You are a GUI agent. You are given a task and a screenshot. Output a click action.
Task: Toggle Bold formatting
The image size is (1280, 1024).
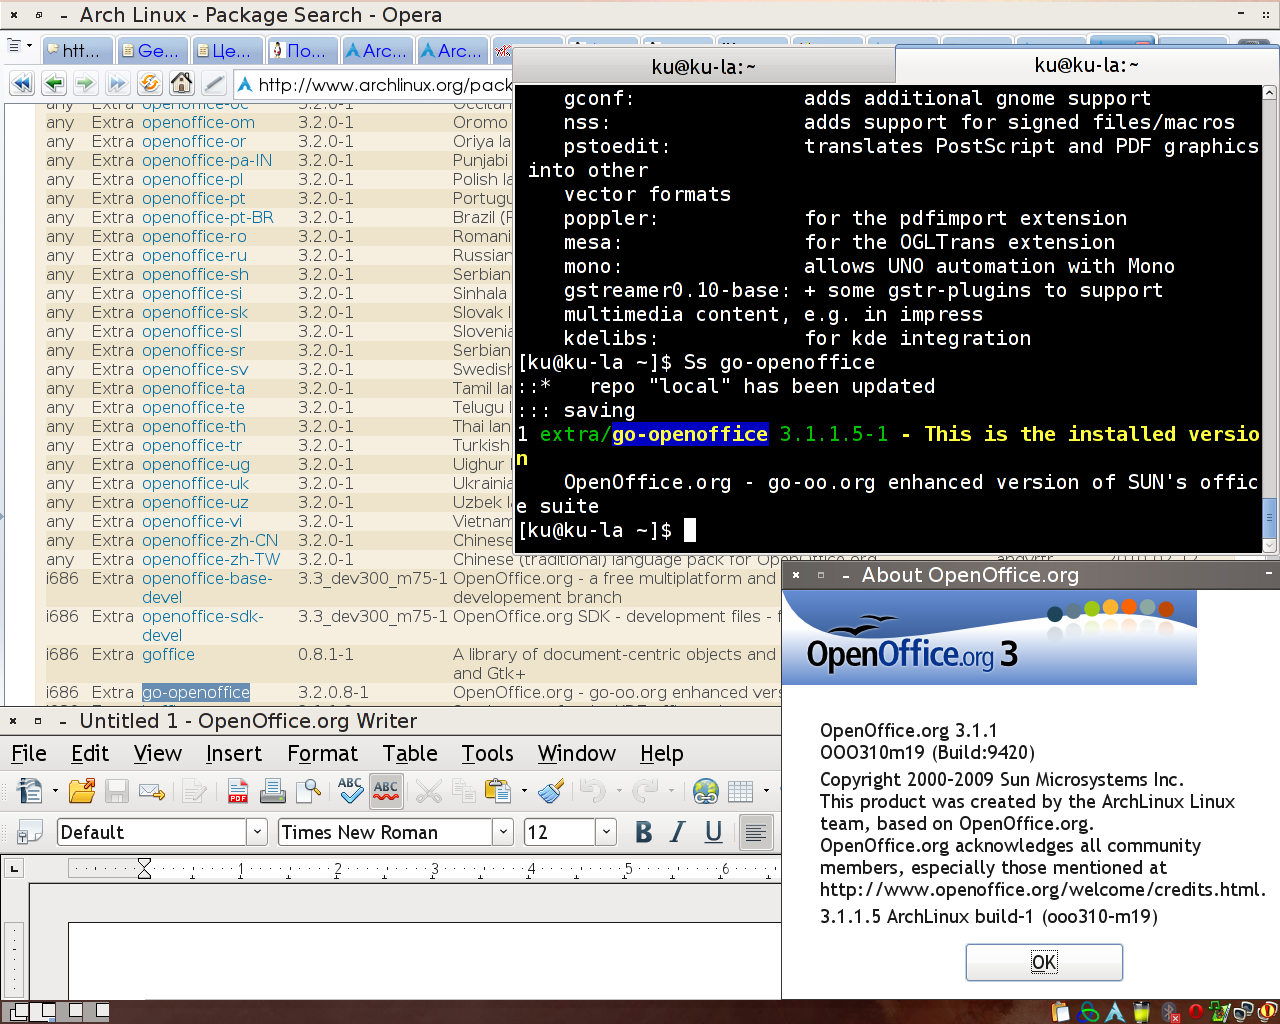(643, 832)
